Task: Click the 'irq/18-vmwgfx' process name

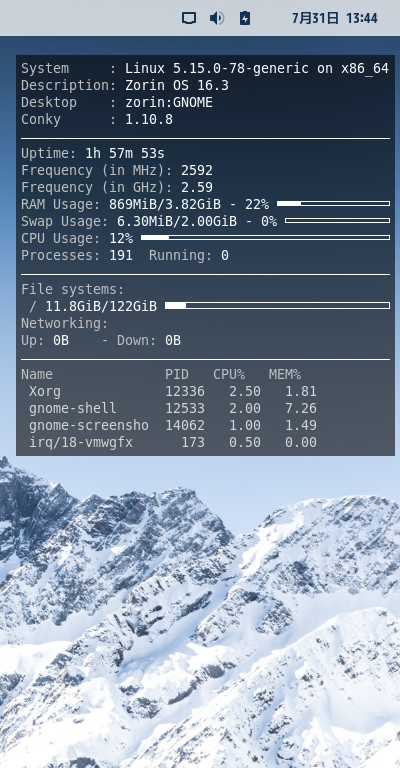Action: (x=81, y=443)
